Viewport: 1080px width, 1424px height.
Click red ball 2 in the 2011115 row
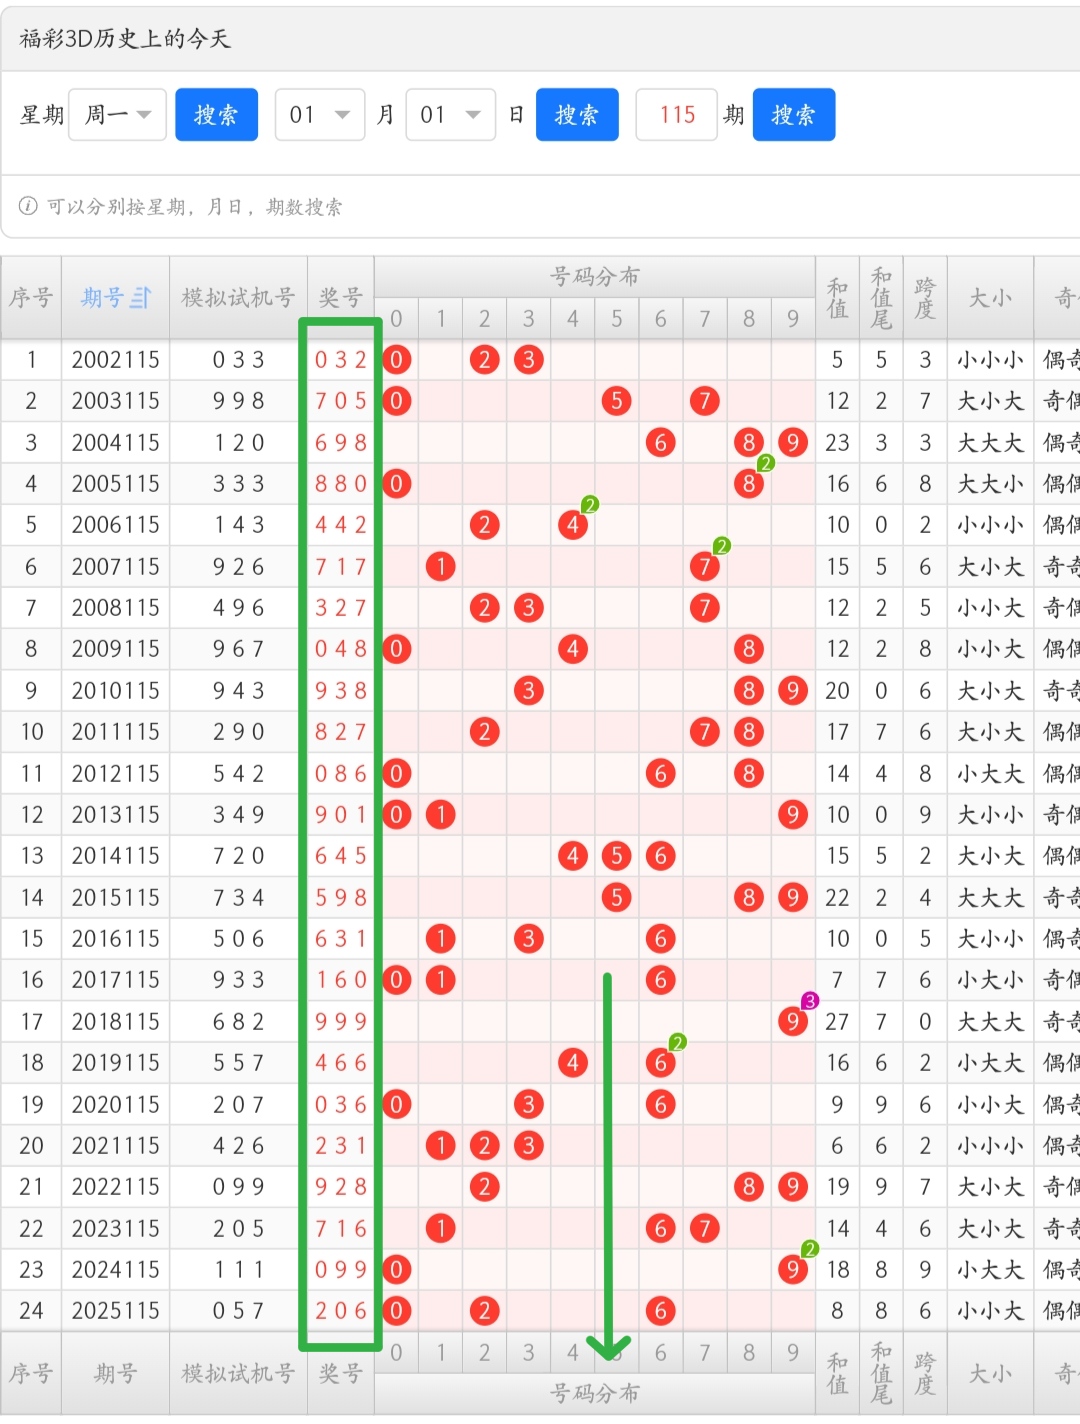485,732
